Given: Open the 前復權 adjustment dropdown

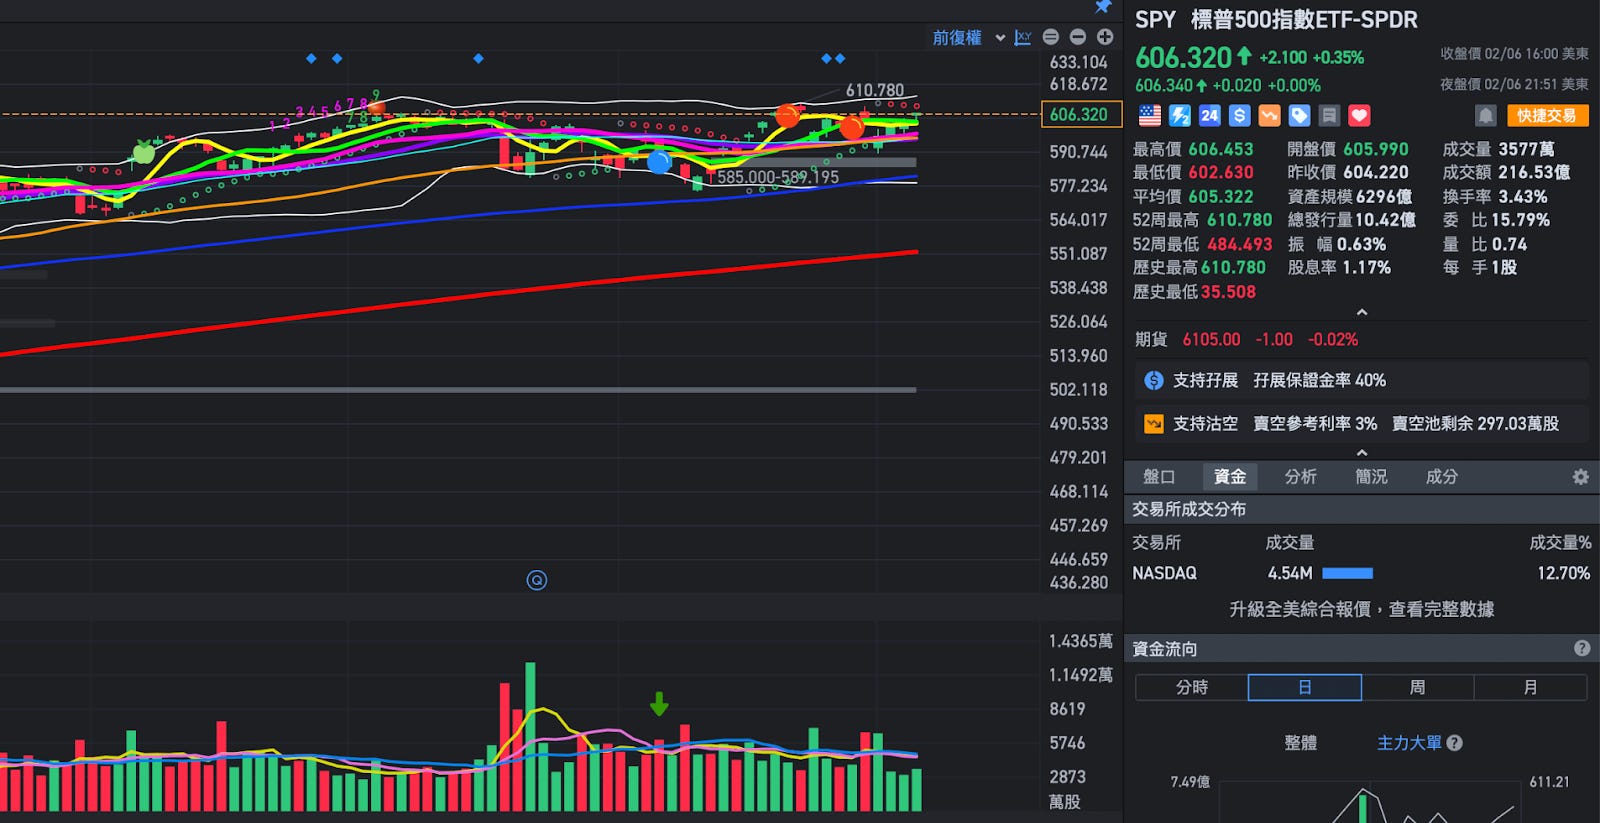Looking at the screenshot, I should click(968, 38).
